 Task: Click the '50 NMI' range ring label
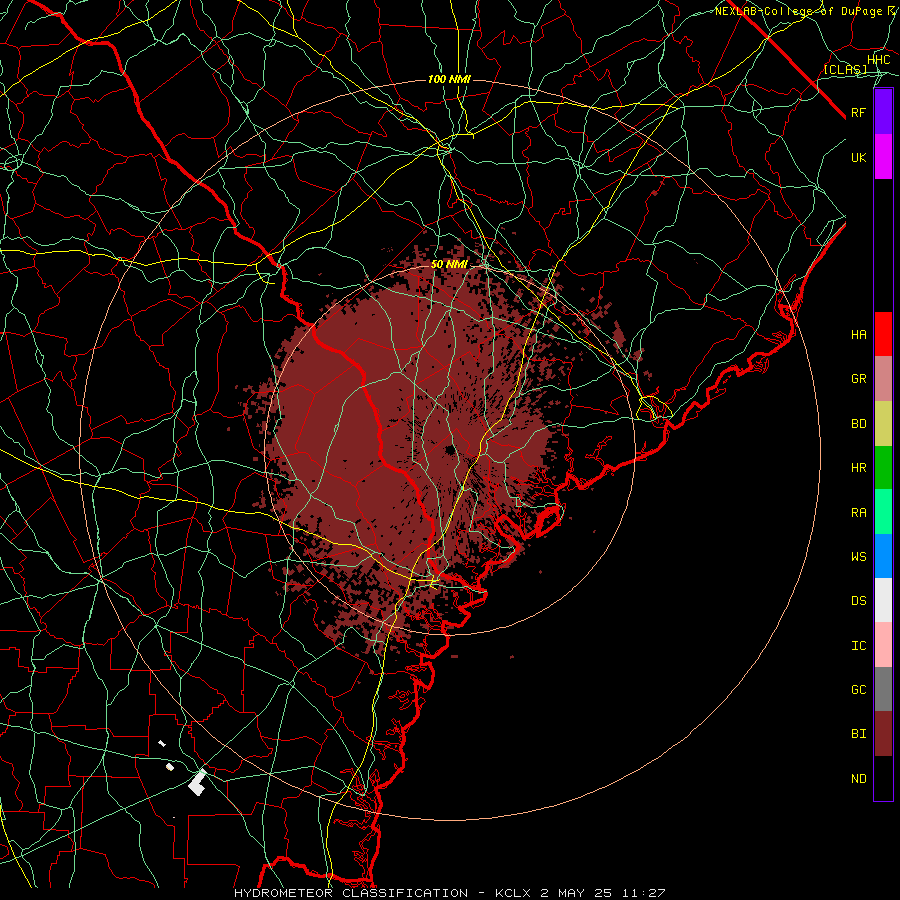(449, 264)
